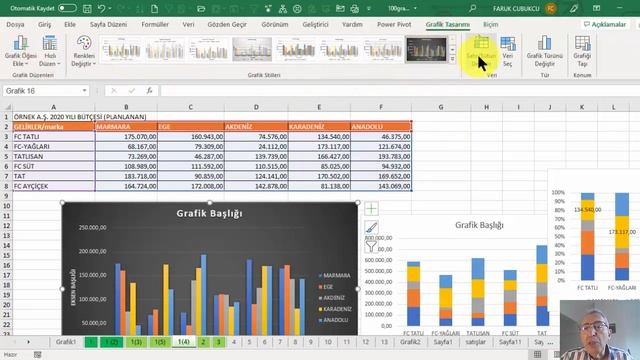Select row 5 header
The width and height of the screenshot is (640, 360).
6,156
